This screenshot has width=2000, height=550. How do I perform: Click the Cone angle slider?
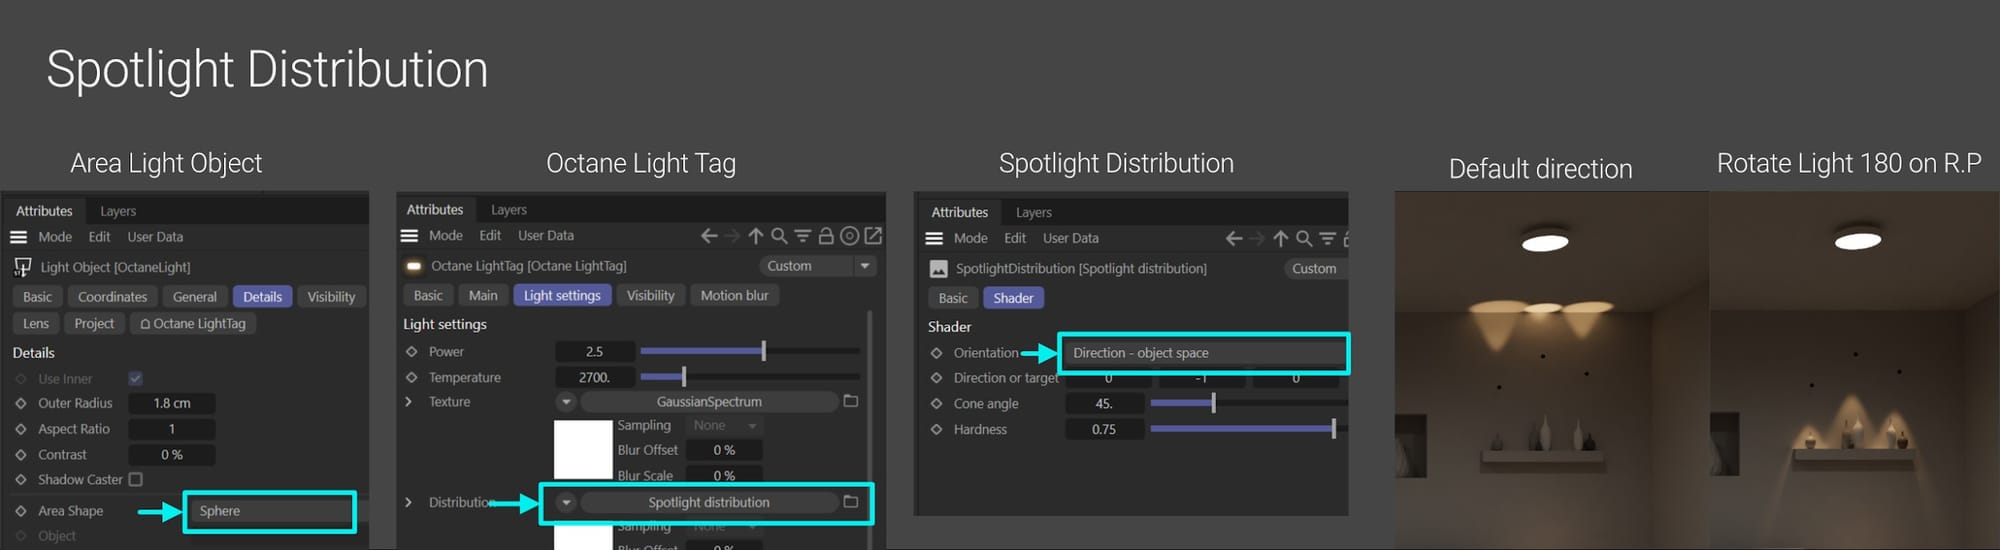pos(1249,403)
